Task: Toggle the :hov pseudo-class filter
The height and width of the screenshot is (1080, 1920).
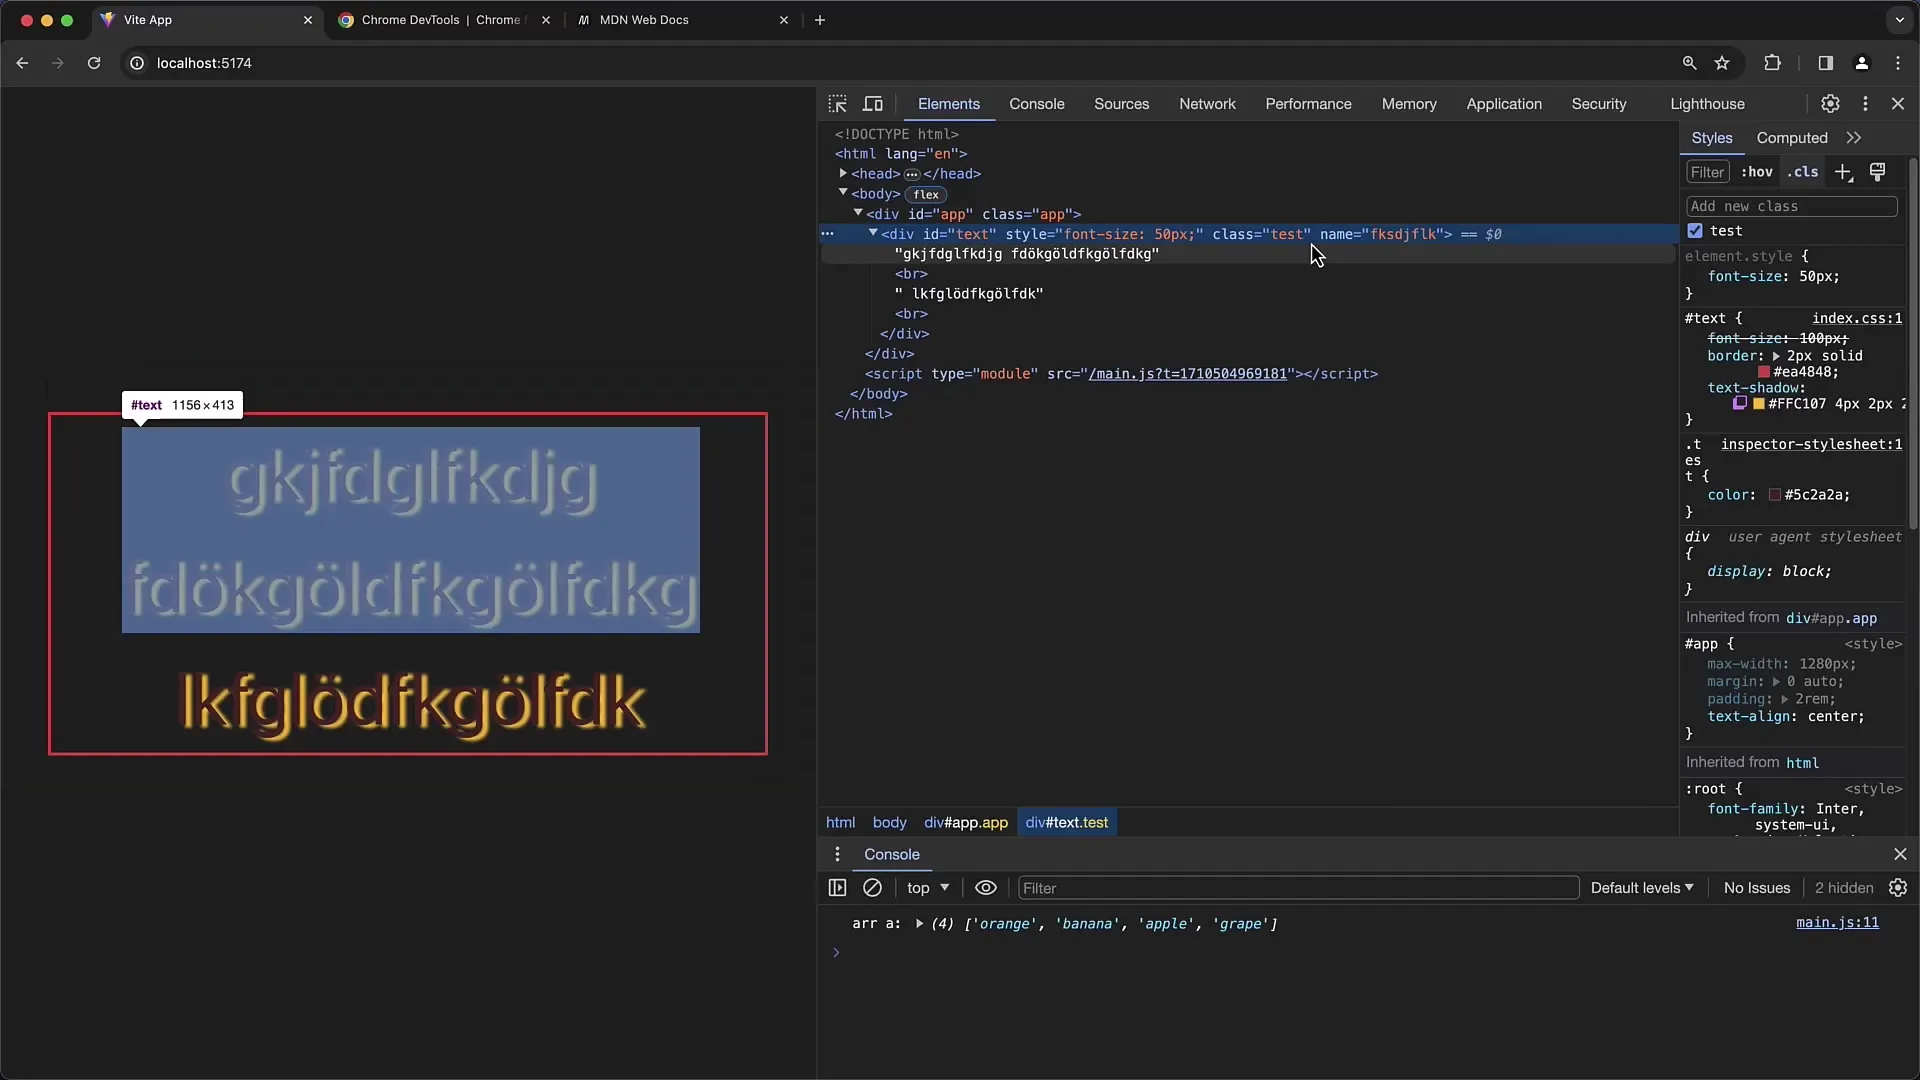Action: [1758, 171]
